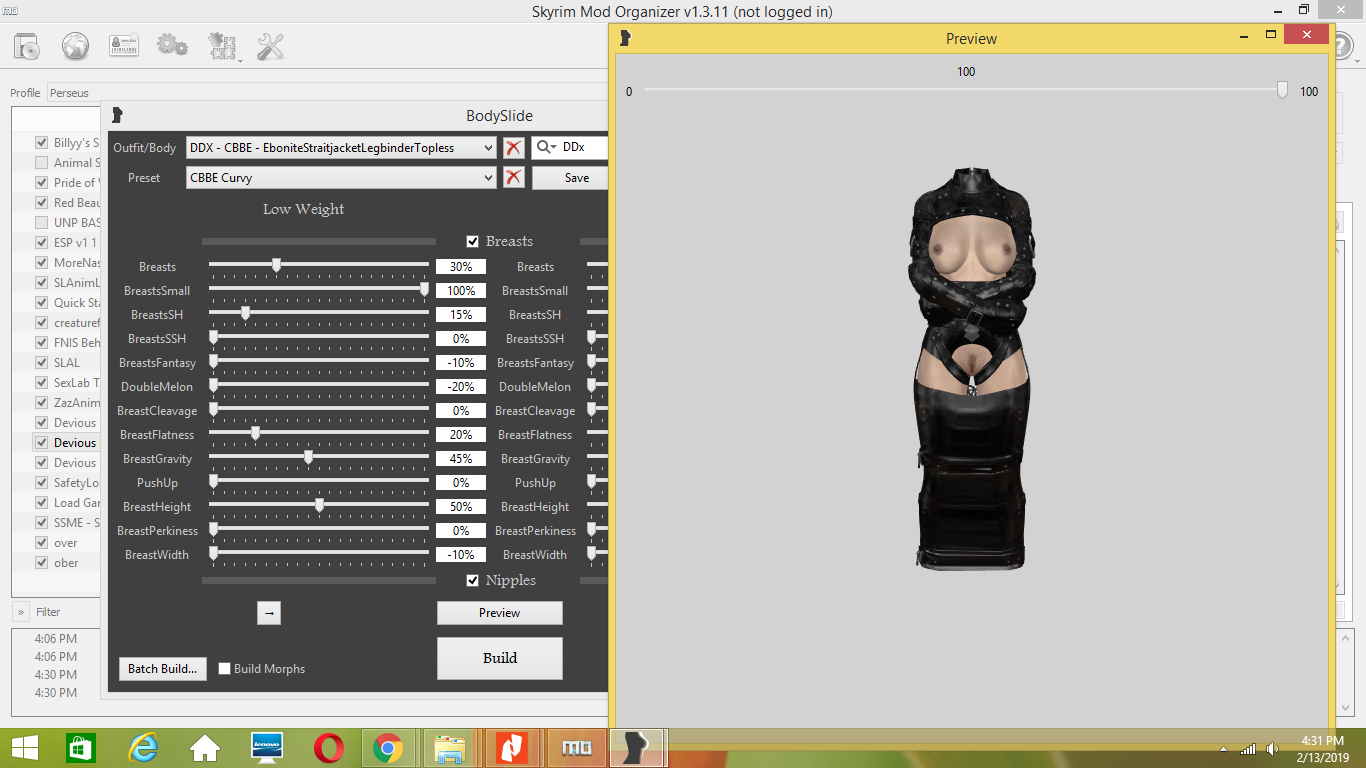This screenshot has height=768, width=1366.
Task: Open the executables gears icon
Action: point(172,46)
